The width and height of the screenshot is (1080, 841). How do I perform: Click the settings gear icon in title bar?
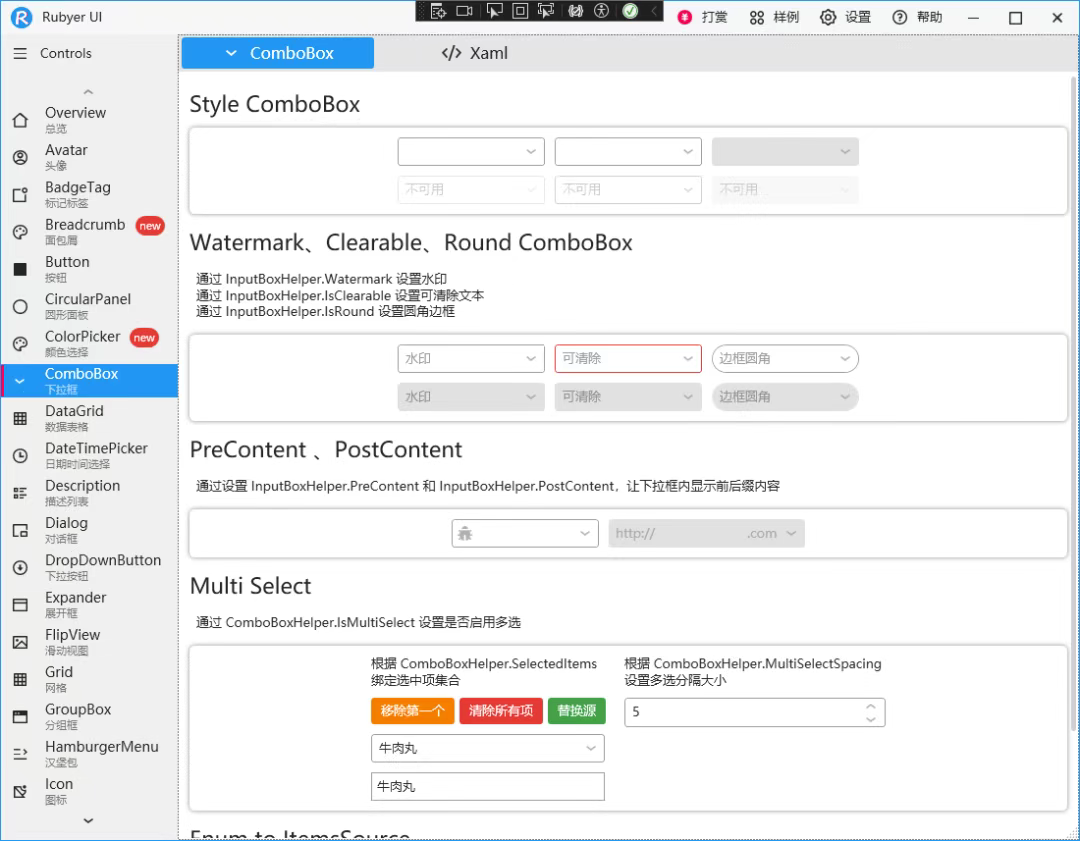(827, 17)
